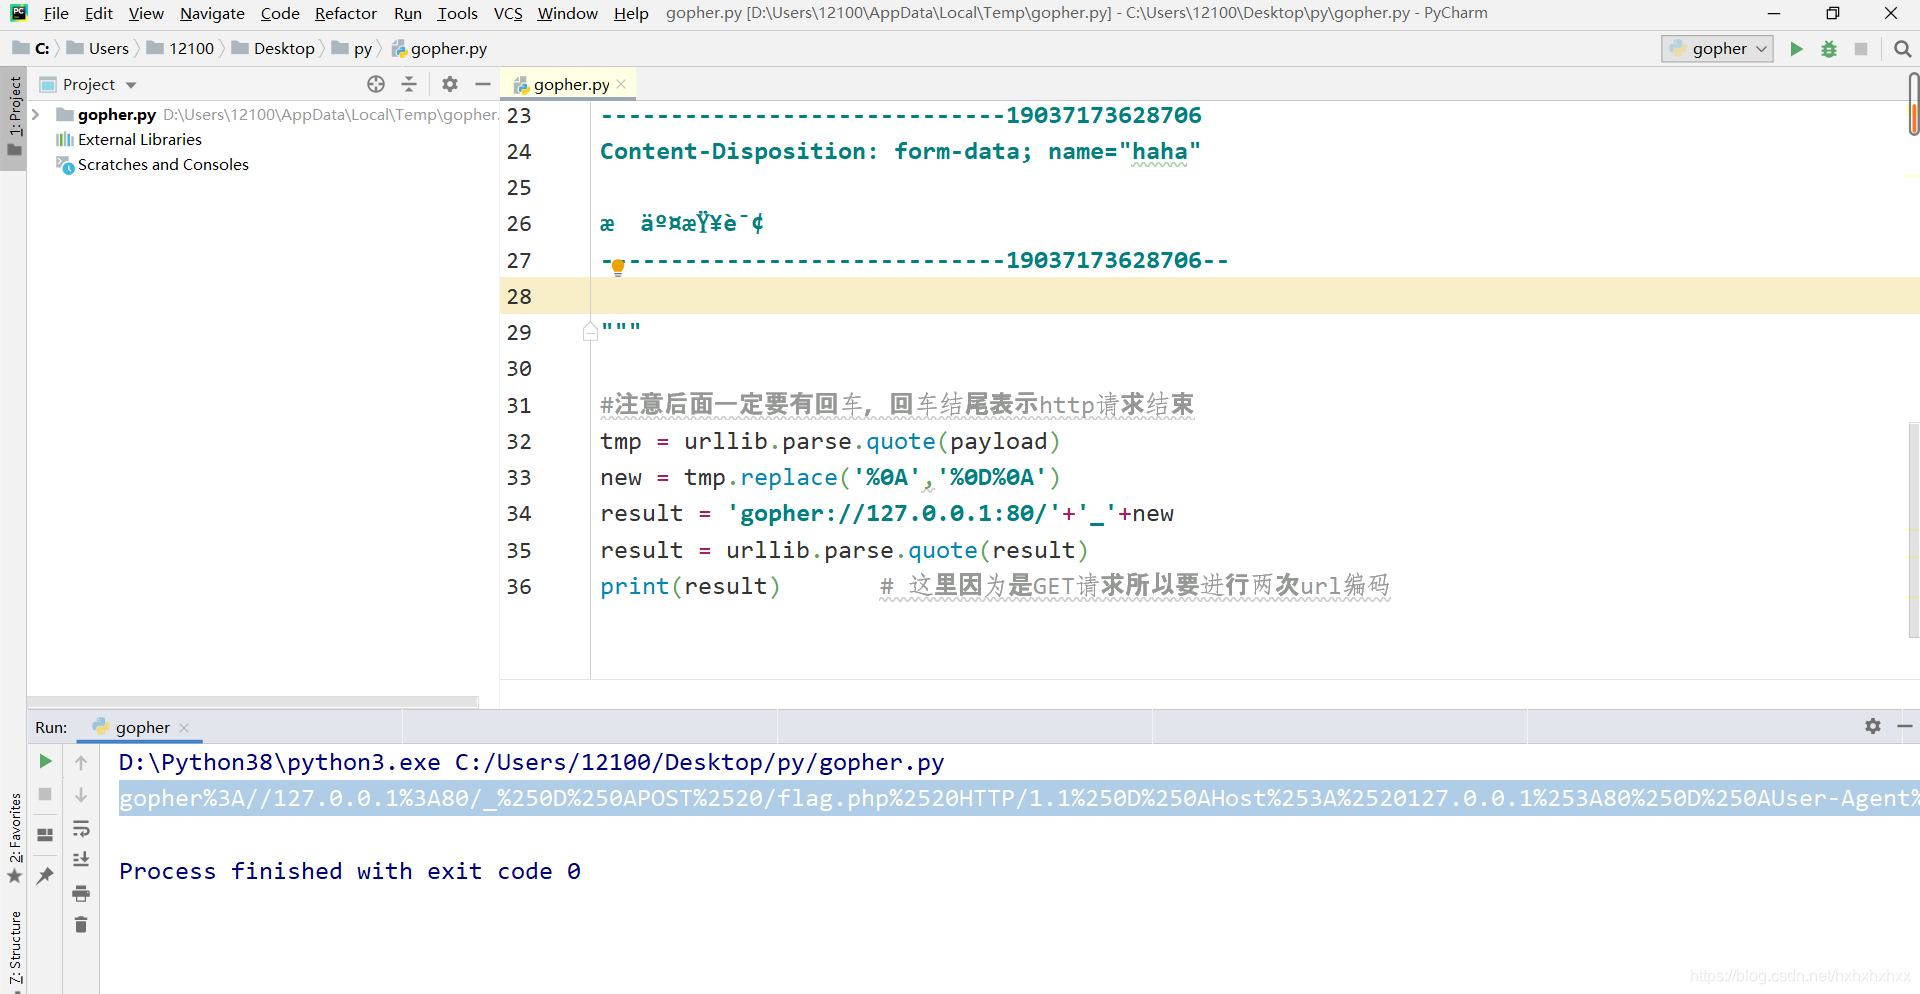The width and height of the screenshot is (1920, 994).
Task: Toggle the 2: Favorites side tool button
Action: click(14, 838)
